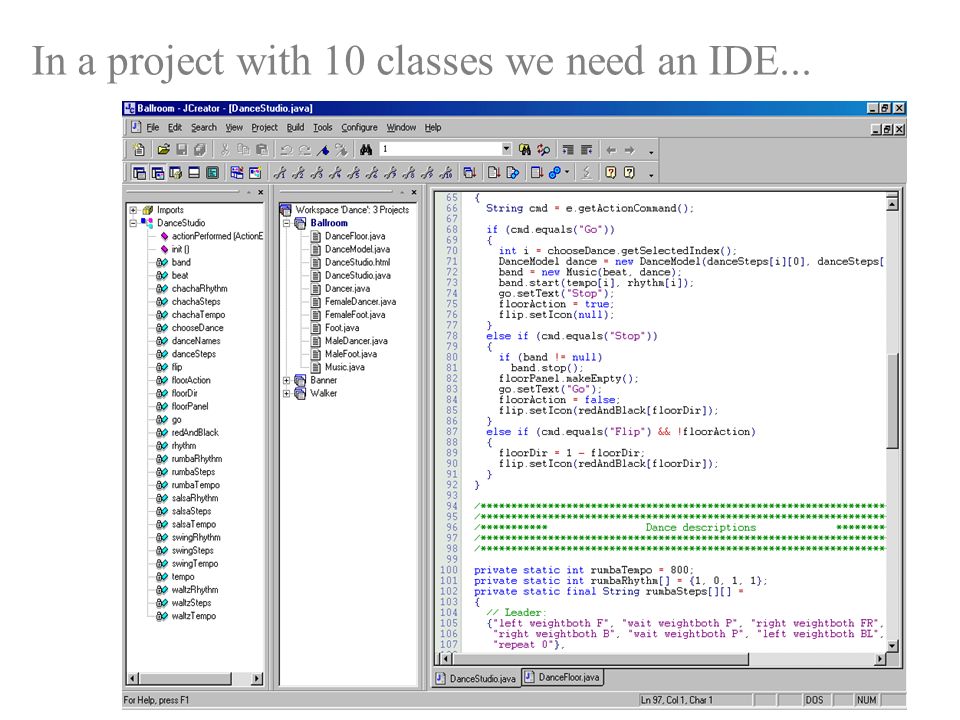960x720 pixels.
Task: Click the Save floppy disk icon
Action: click(x=181, y=149)
